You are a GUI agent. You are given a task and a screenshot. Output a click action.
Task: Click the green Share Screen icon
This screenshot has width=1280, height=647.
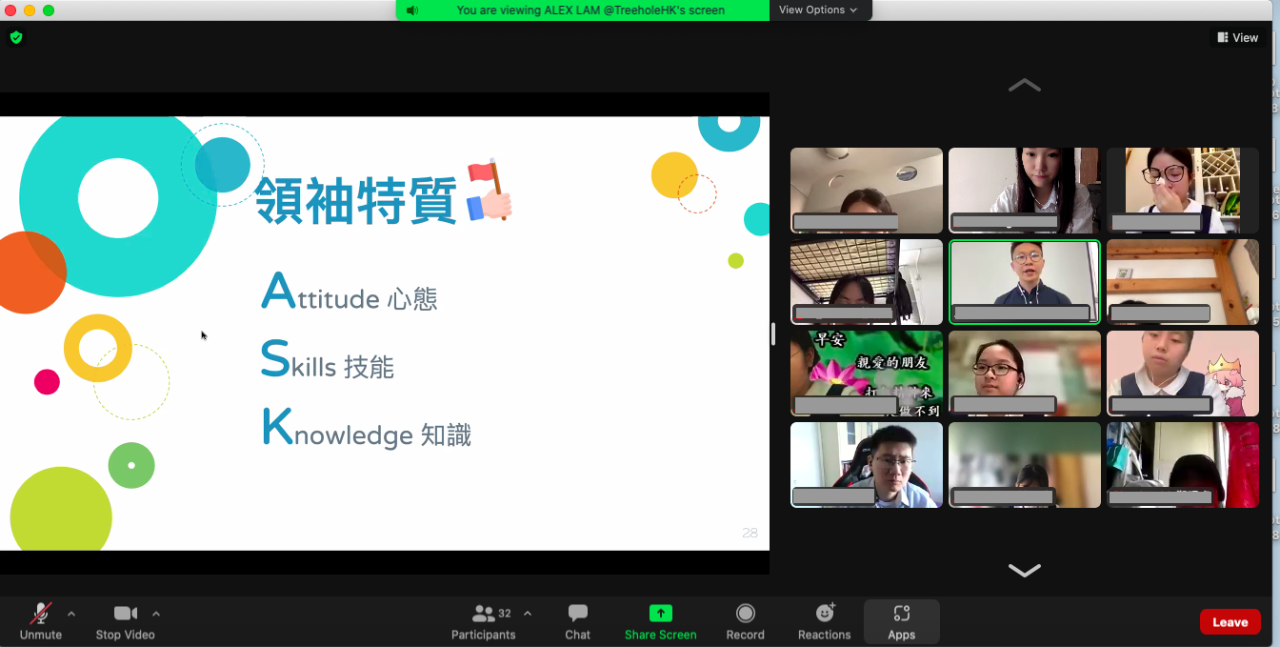point(660,613)
